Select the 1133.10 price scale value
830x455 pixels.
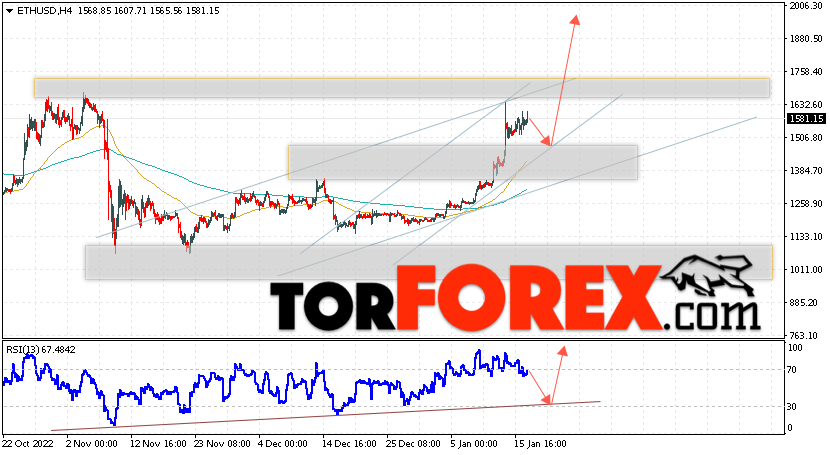tap(805, 236)
